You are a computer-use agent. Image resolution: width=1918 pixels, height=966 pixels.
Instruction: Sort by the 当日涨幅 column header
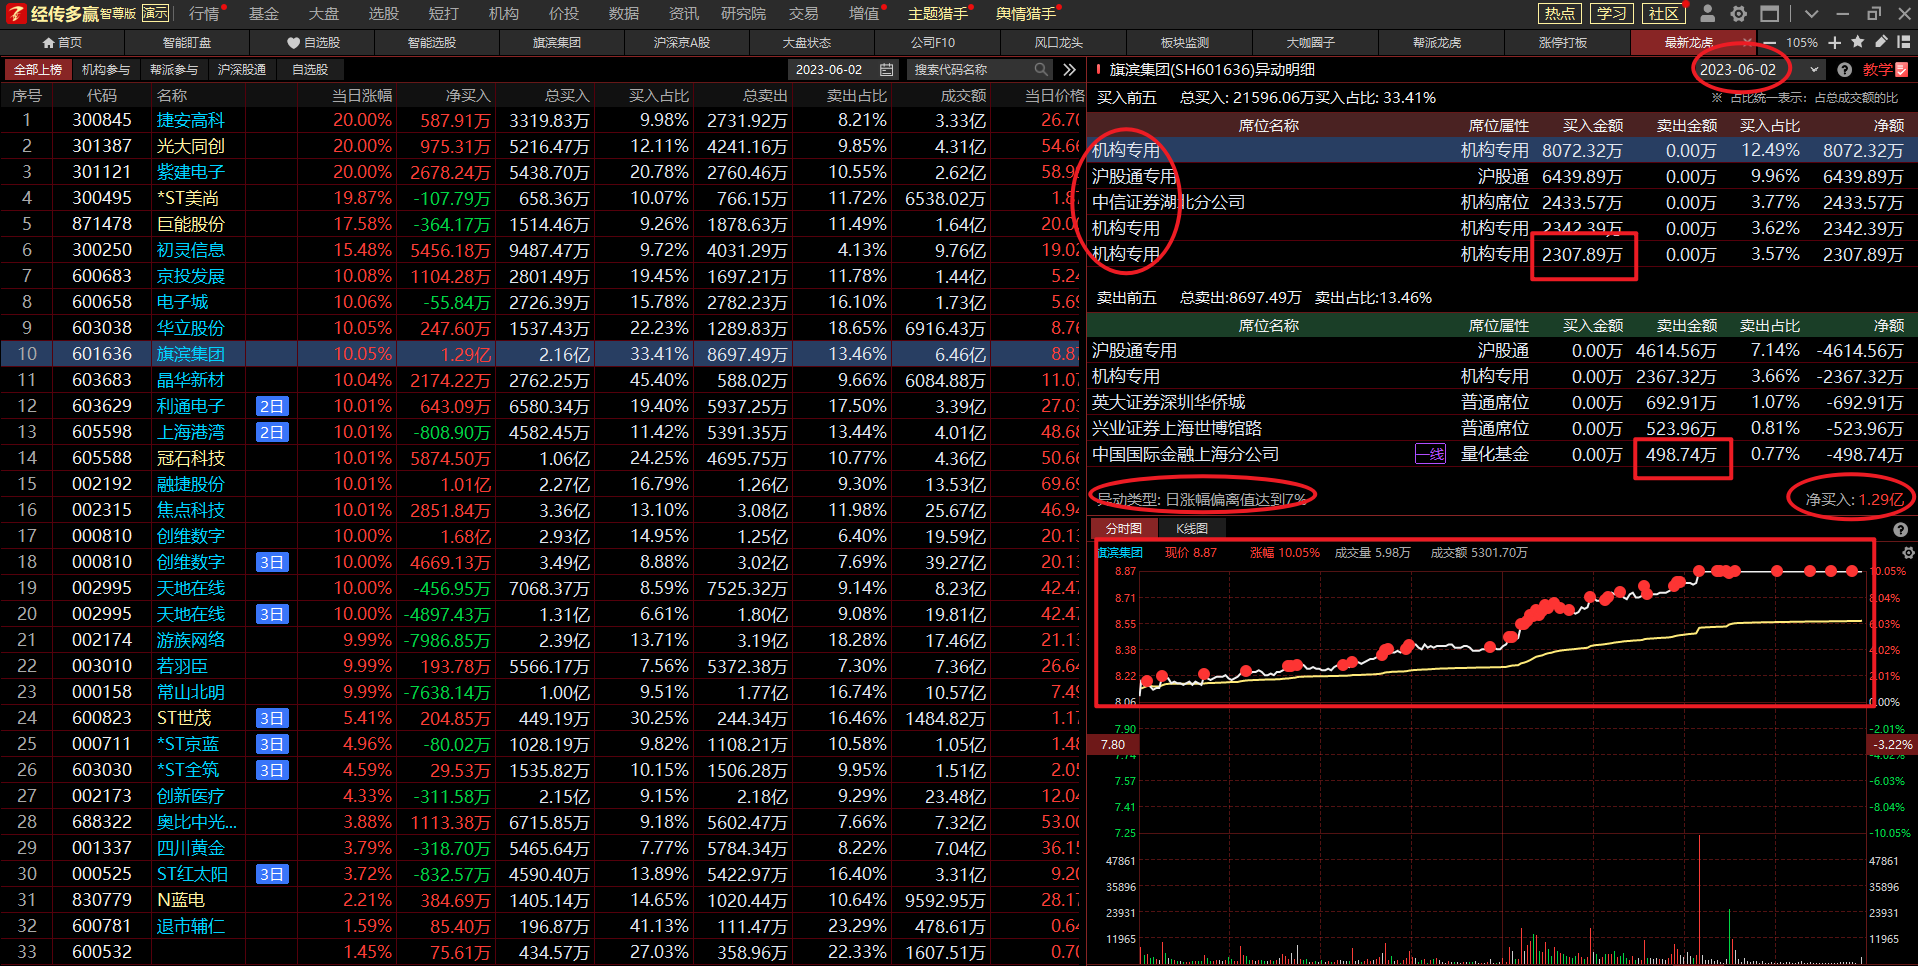[362, 95]
